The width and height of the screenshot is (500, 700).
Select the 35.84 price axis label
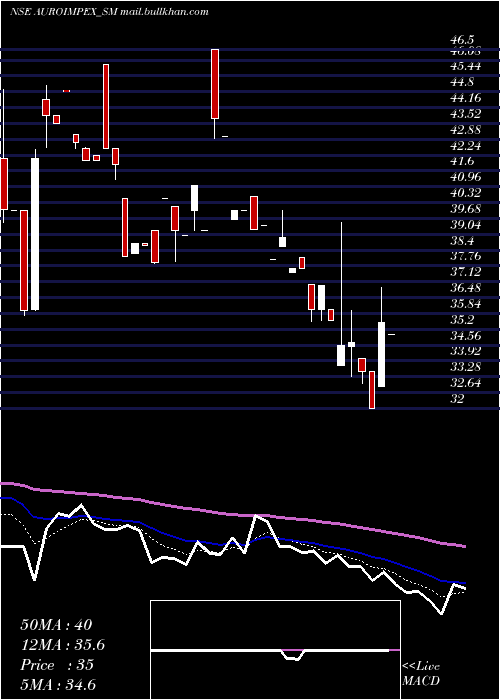pos(466,304)
